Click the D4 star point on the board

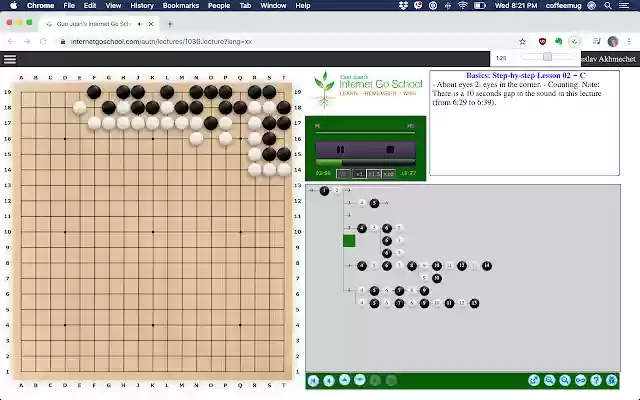(x=65, y=325)
